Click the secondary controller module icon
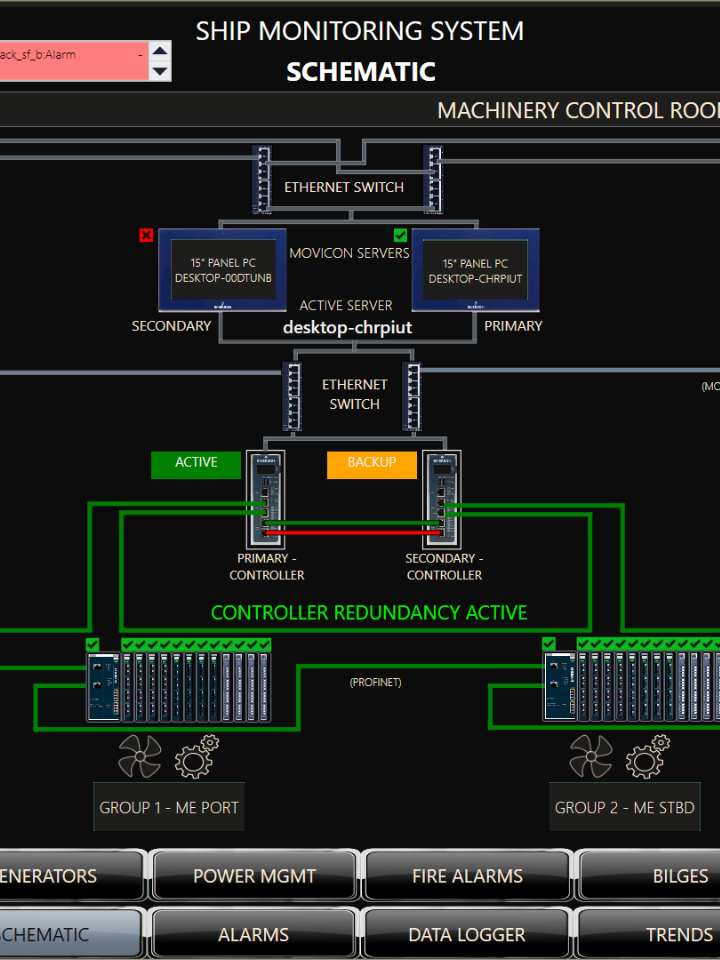The width and height of the screenshot is (720, 960). coord(441,498)
